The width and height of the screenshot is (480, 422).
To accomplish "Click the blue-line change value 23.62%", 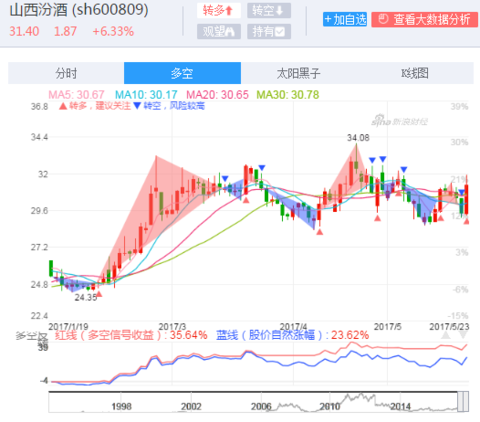I will [350, 335].
